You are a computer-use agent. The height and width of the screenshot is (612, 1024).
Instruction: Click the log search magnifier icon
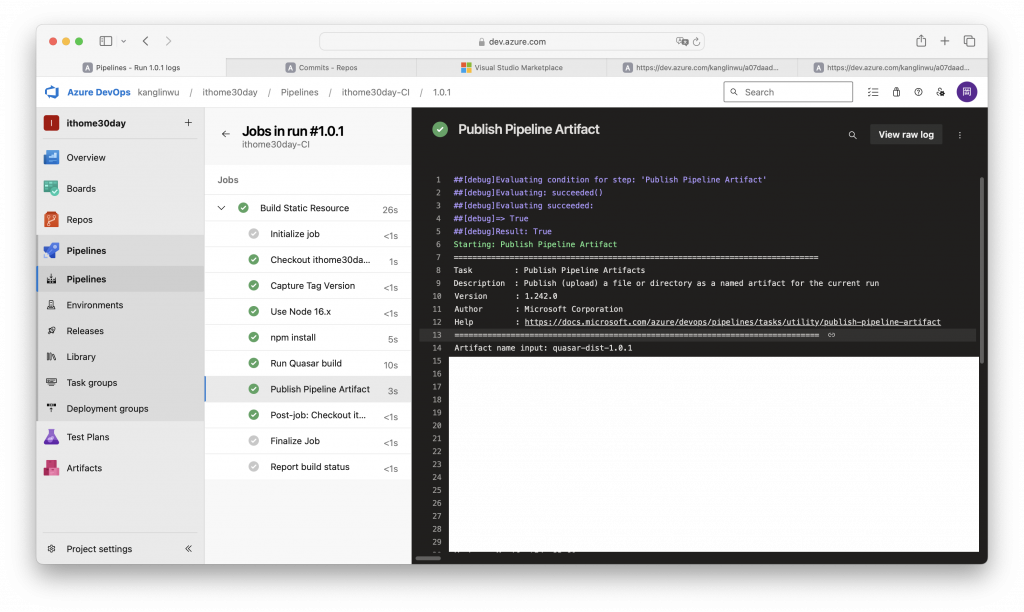(852, 135)
